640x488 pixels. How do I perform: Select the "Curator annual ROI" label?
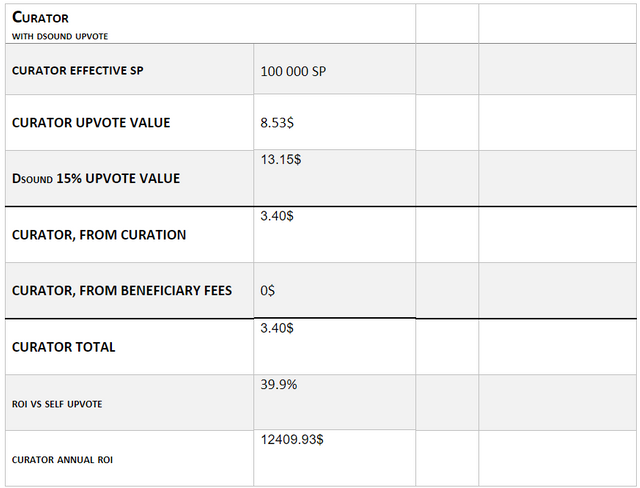[60, 460]
